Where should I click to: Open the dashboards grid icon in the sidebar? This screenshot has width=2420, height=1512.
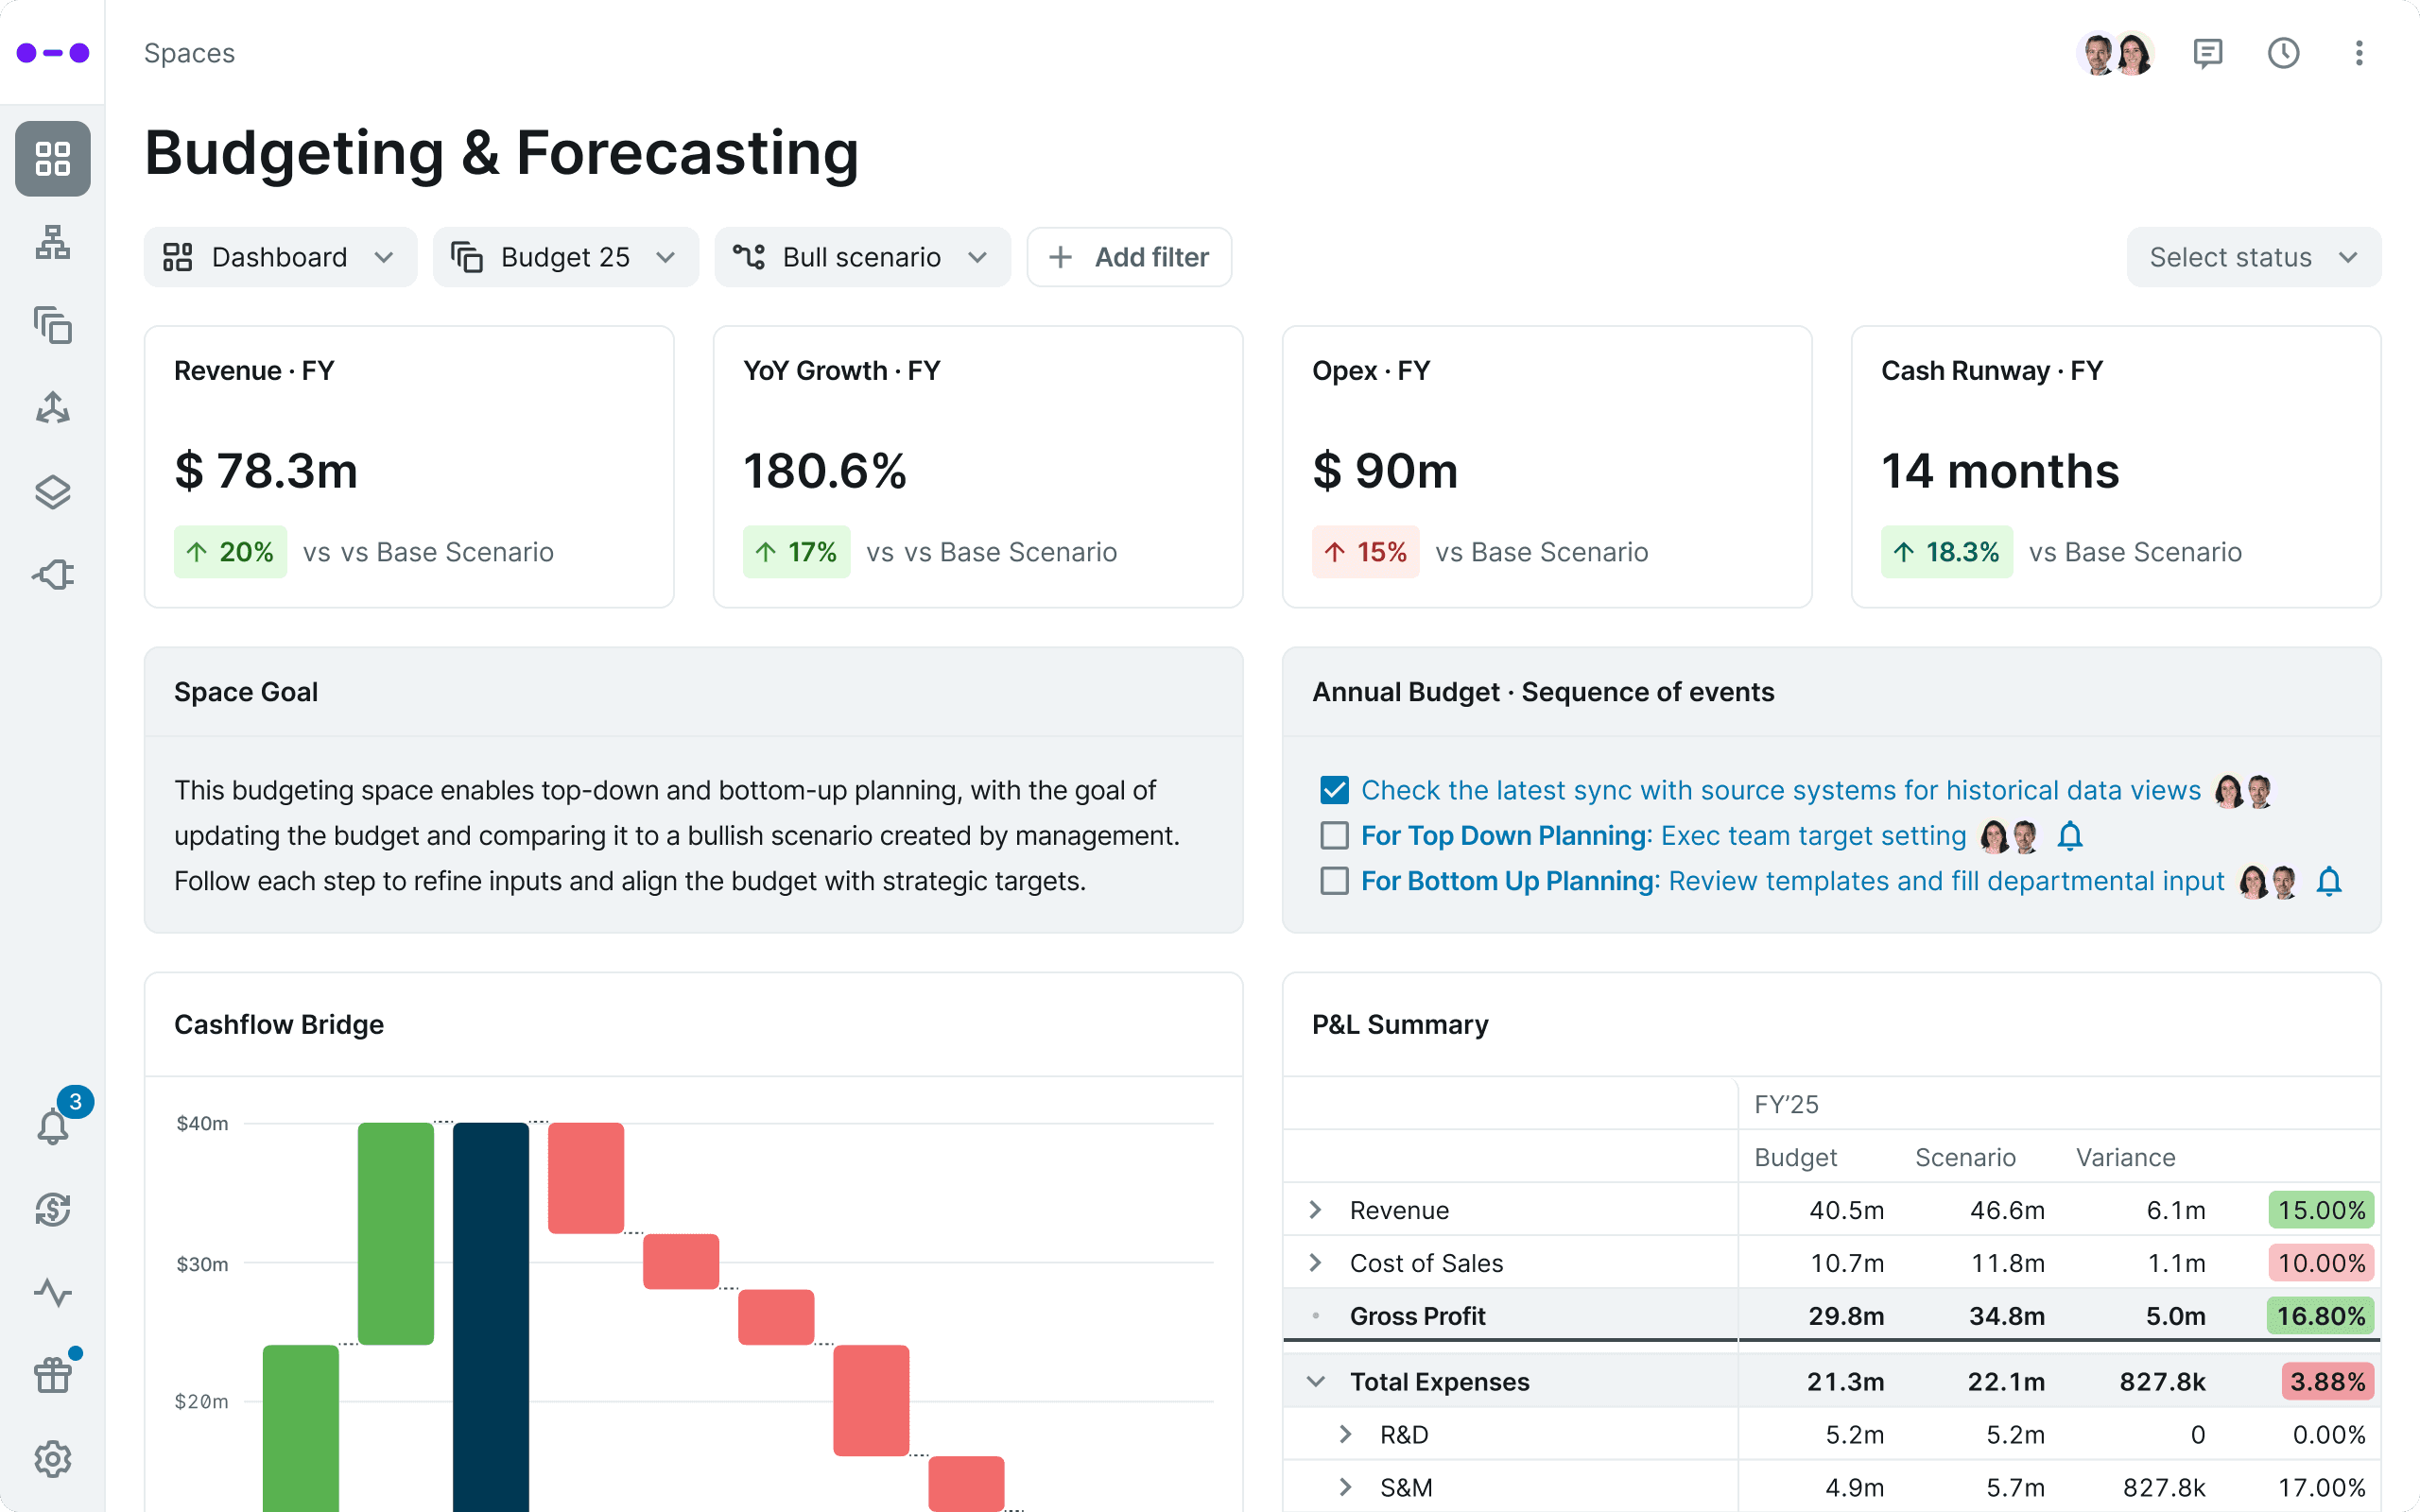(52, 158)
